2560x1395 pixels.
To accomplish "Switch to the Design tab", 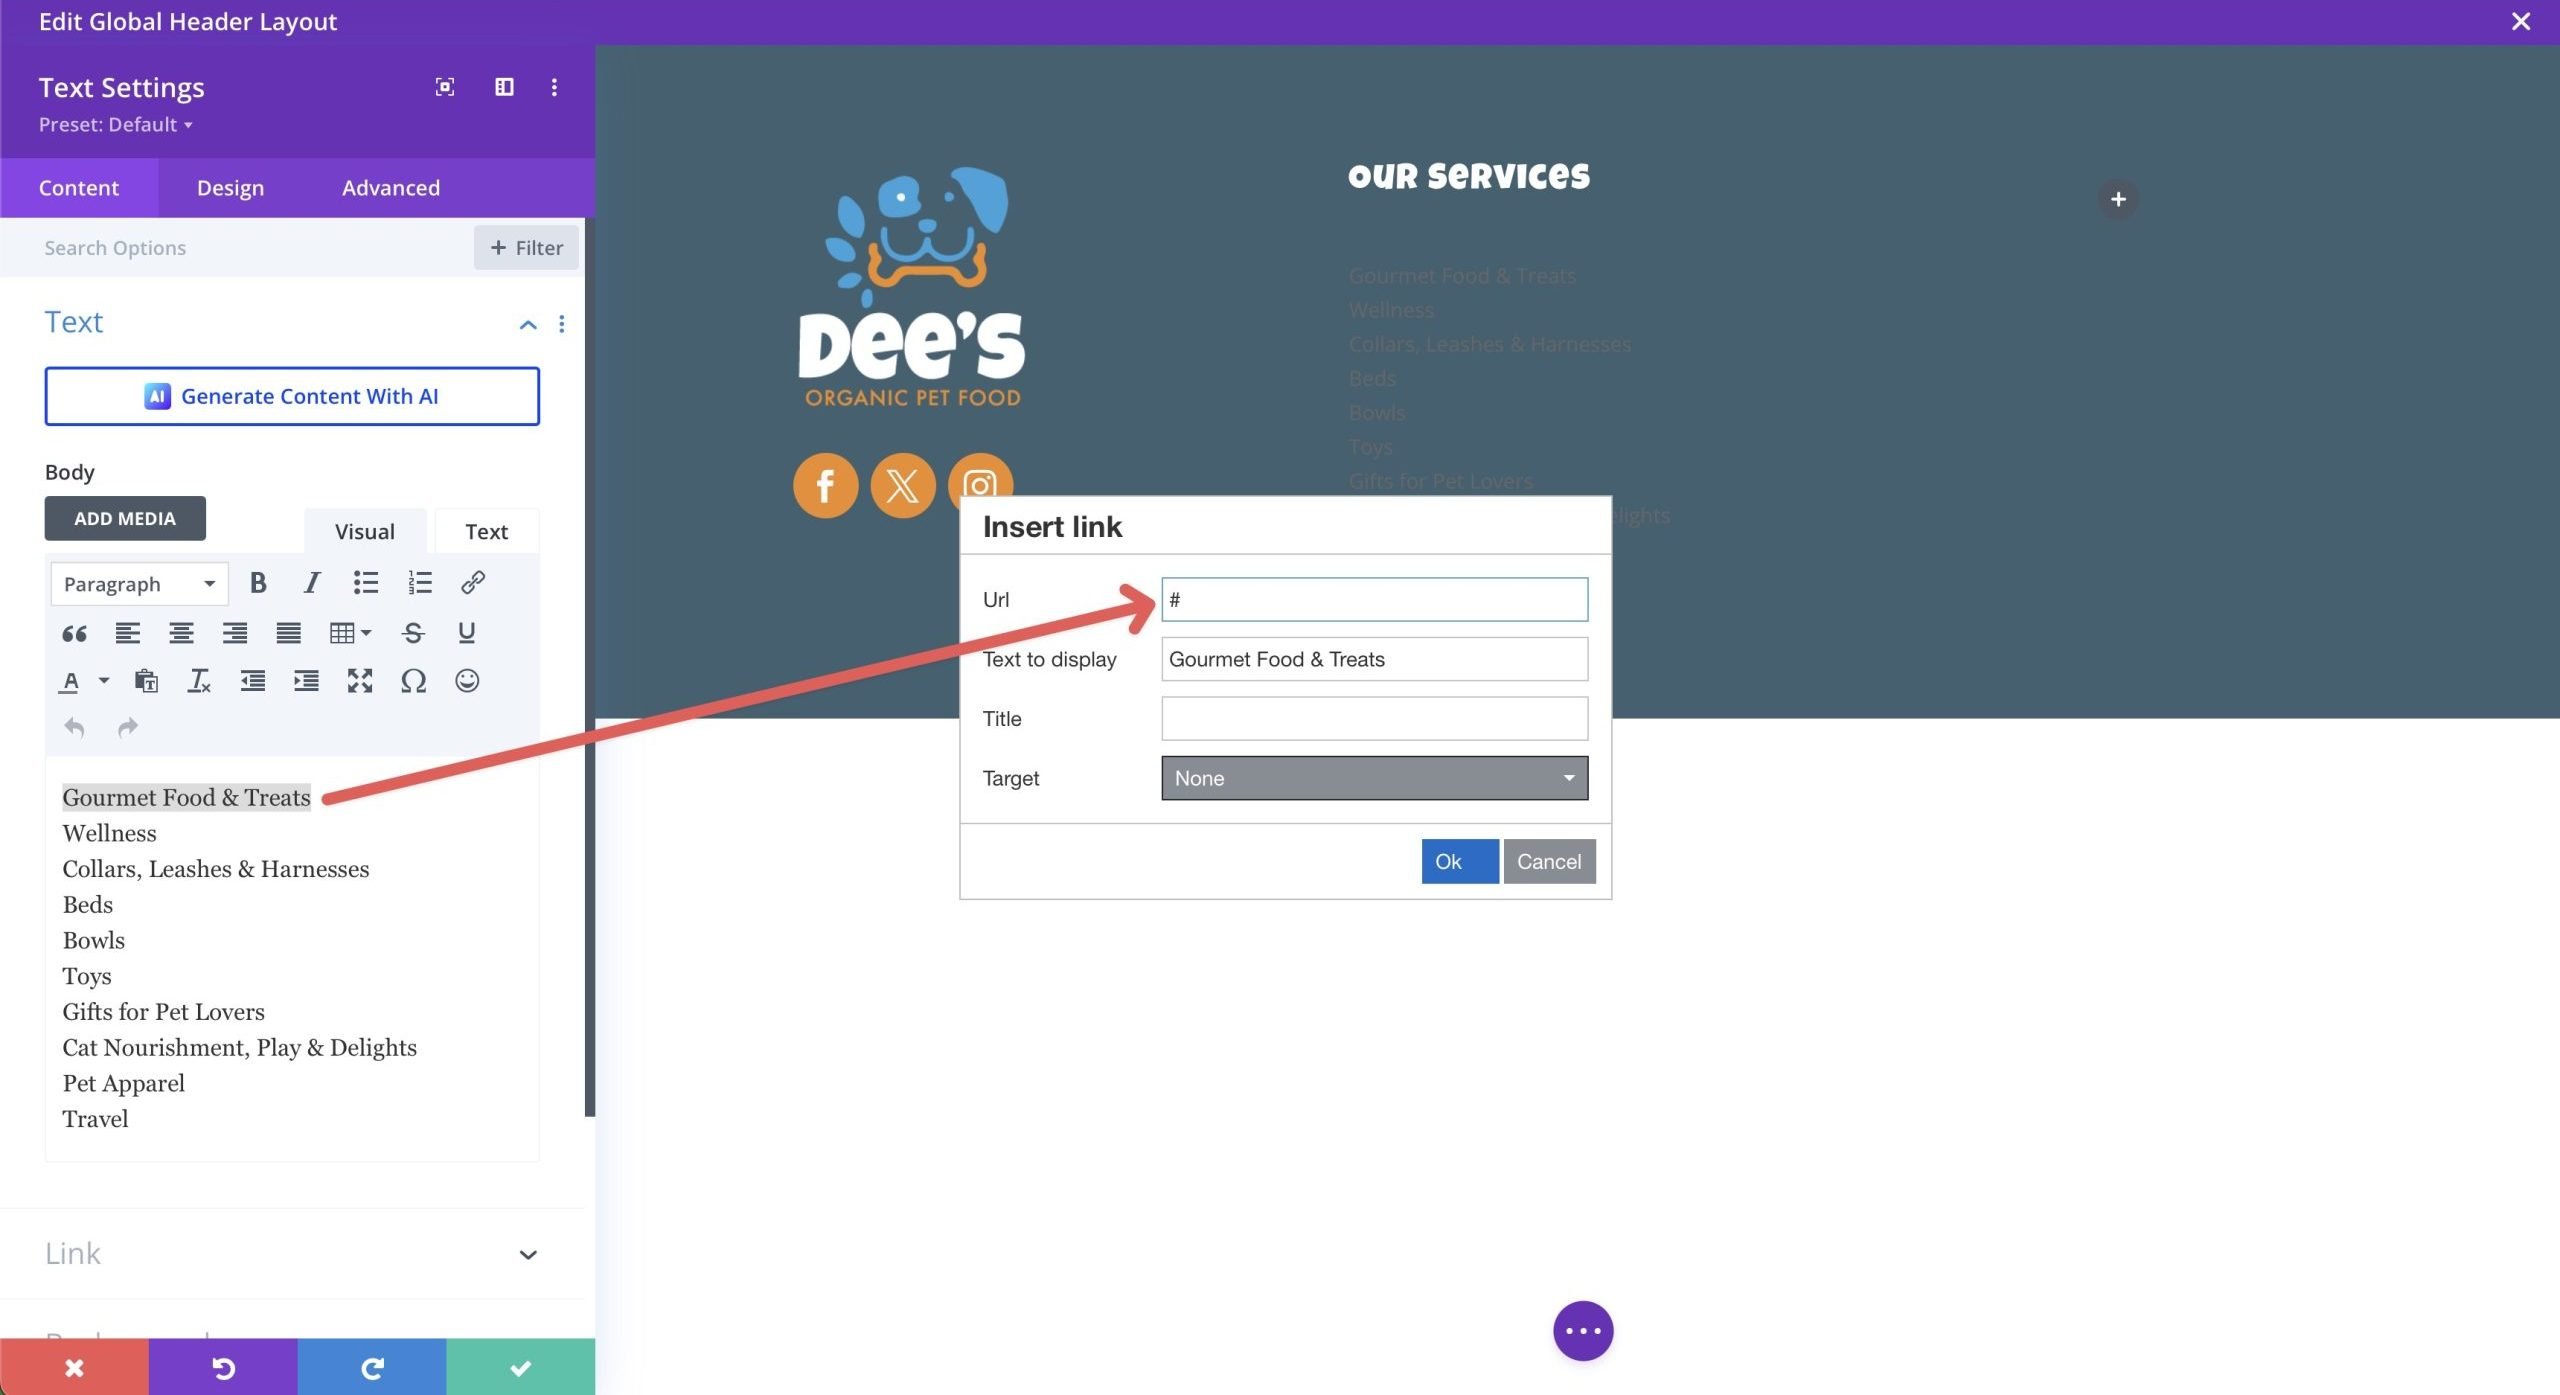I will click(x=230, y=187).
